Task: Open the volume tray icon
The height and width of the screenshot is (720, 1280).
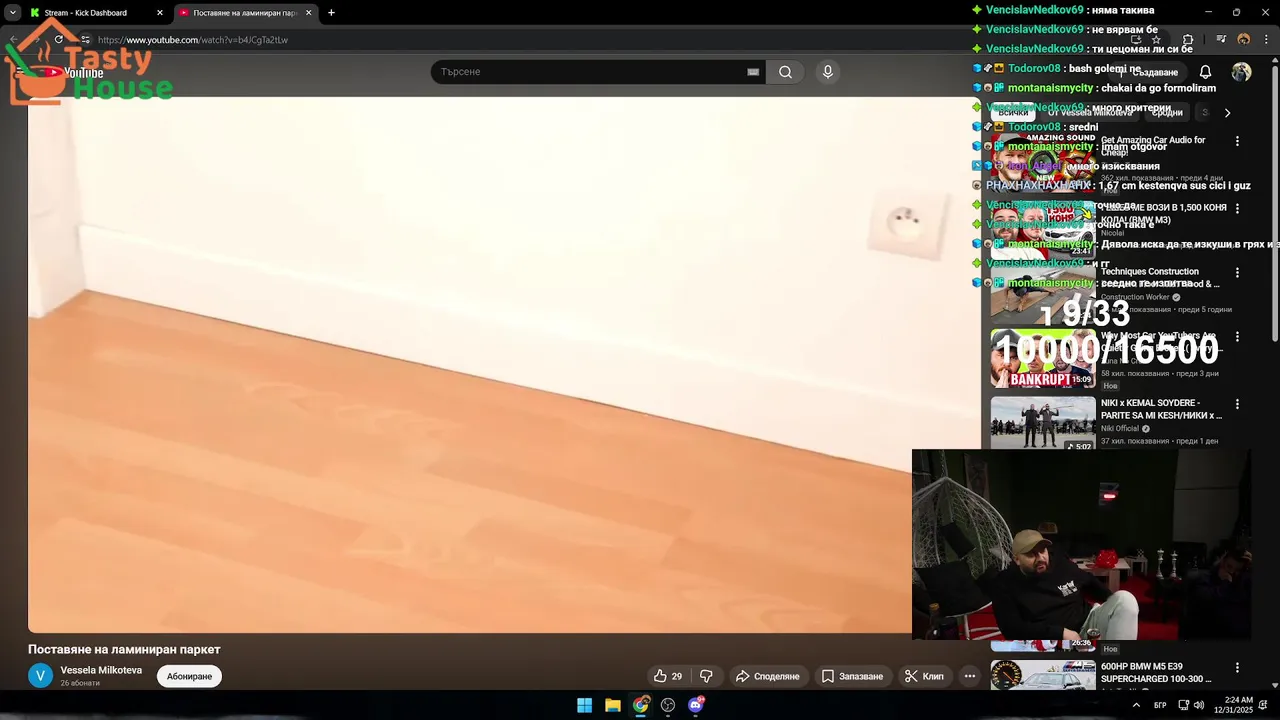Action: coord(1198,705)
